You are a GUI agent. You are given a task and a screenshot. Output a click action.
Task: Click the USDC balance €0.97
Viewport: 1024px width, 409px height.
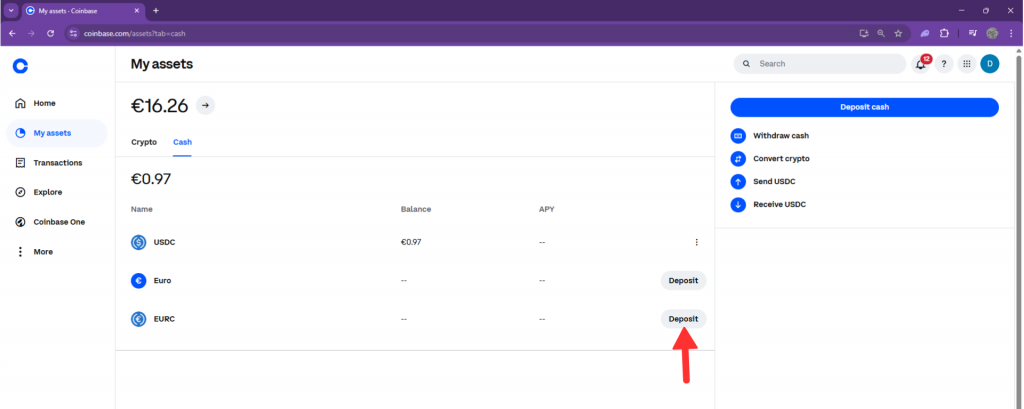coord(411,242)
